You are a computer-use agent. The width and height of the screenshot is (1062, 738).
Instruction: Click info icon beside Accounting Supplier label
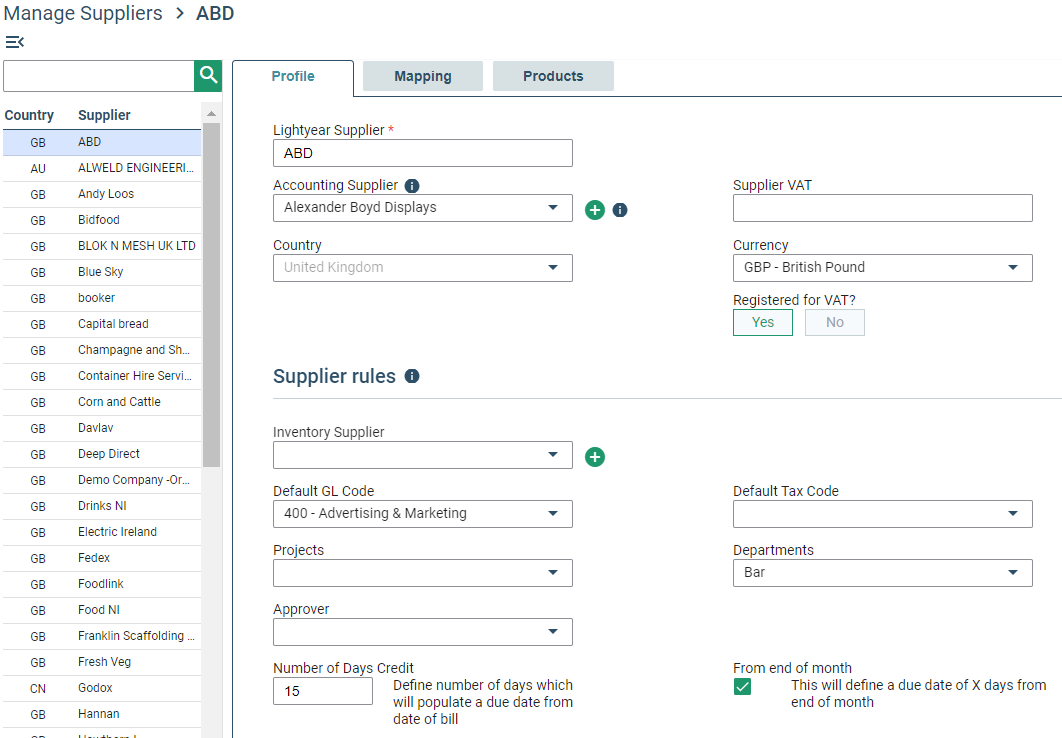click(x=412, y=186)
